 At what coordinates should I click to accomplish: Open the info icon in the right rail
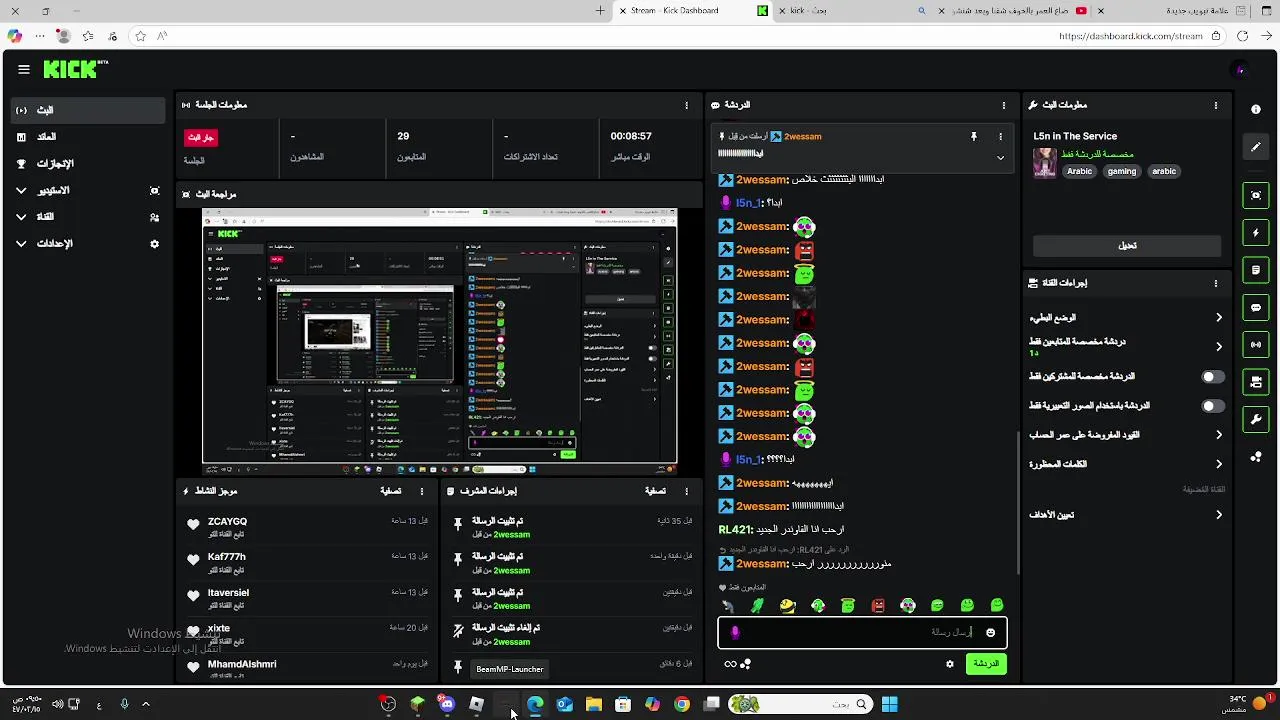point(1256,109)
